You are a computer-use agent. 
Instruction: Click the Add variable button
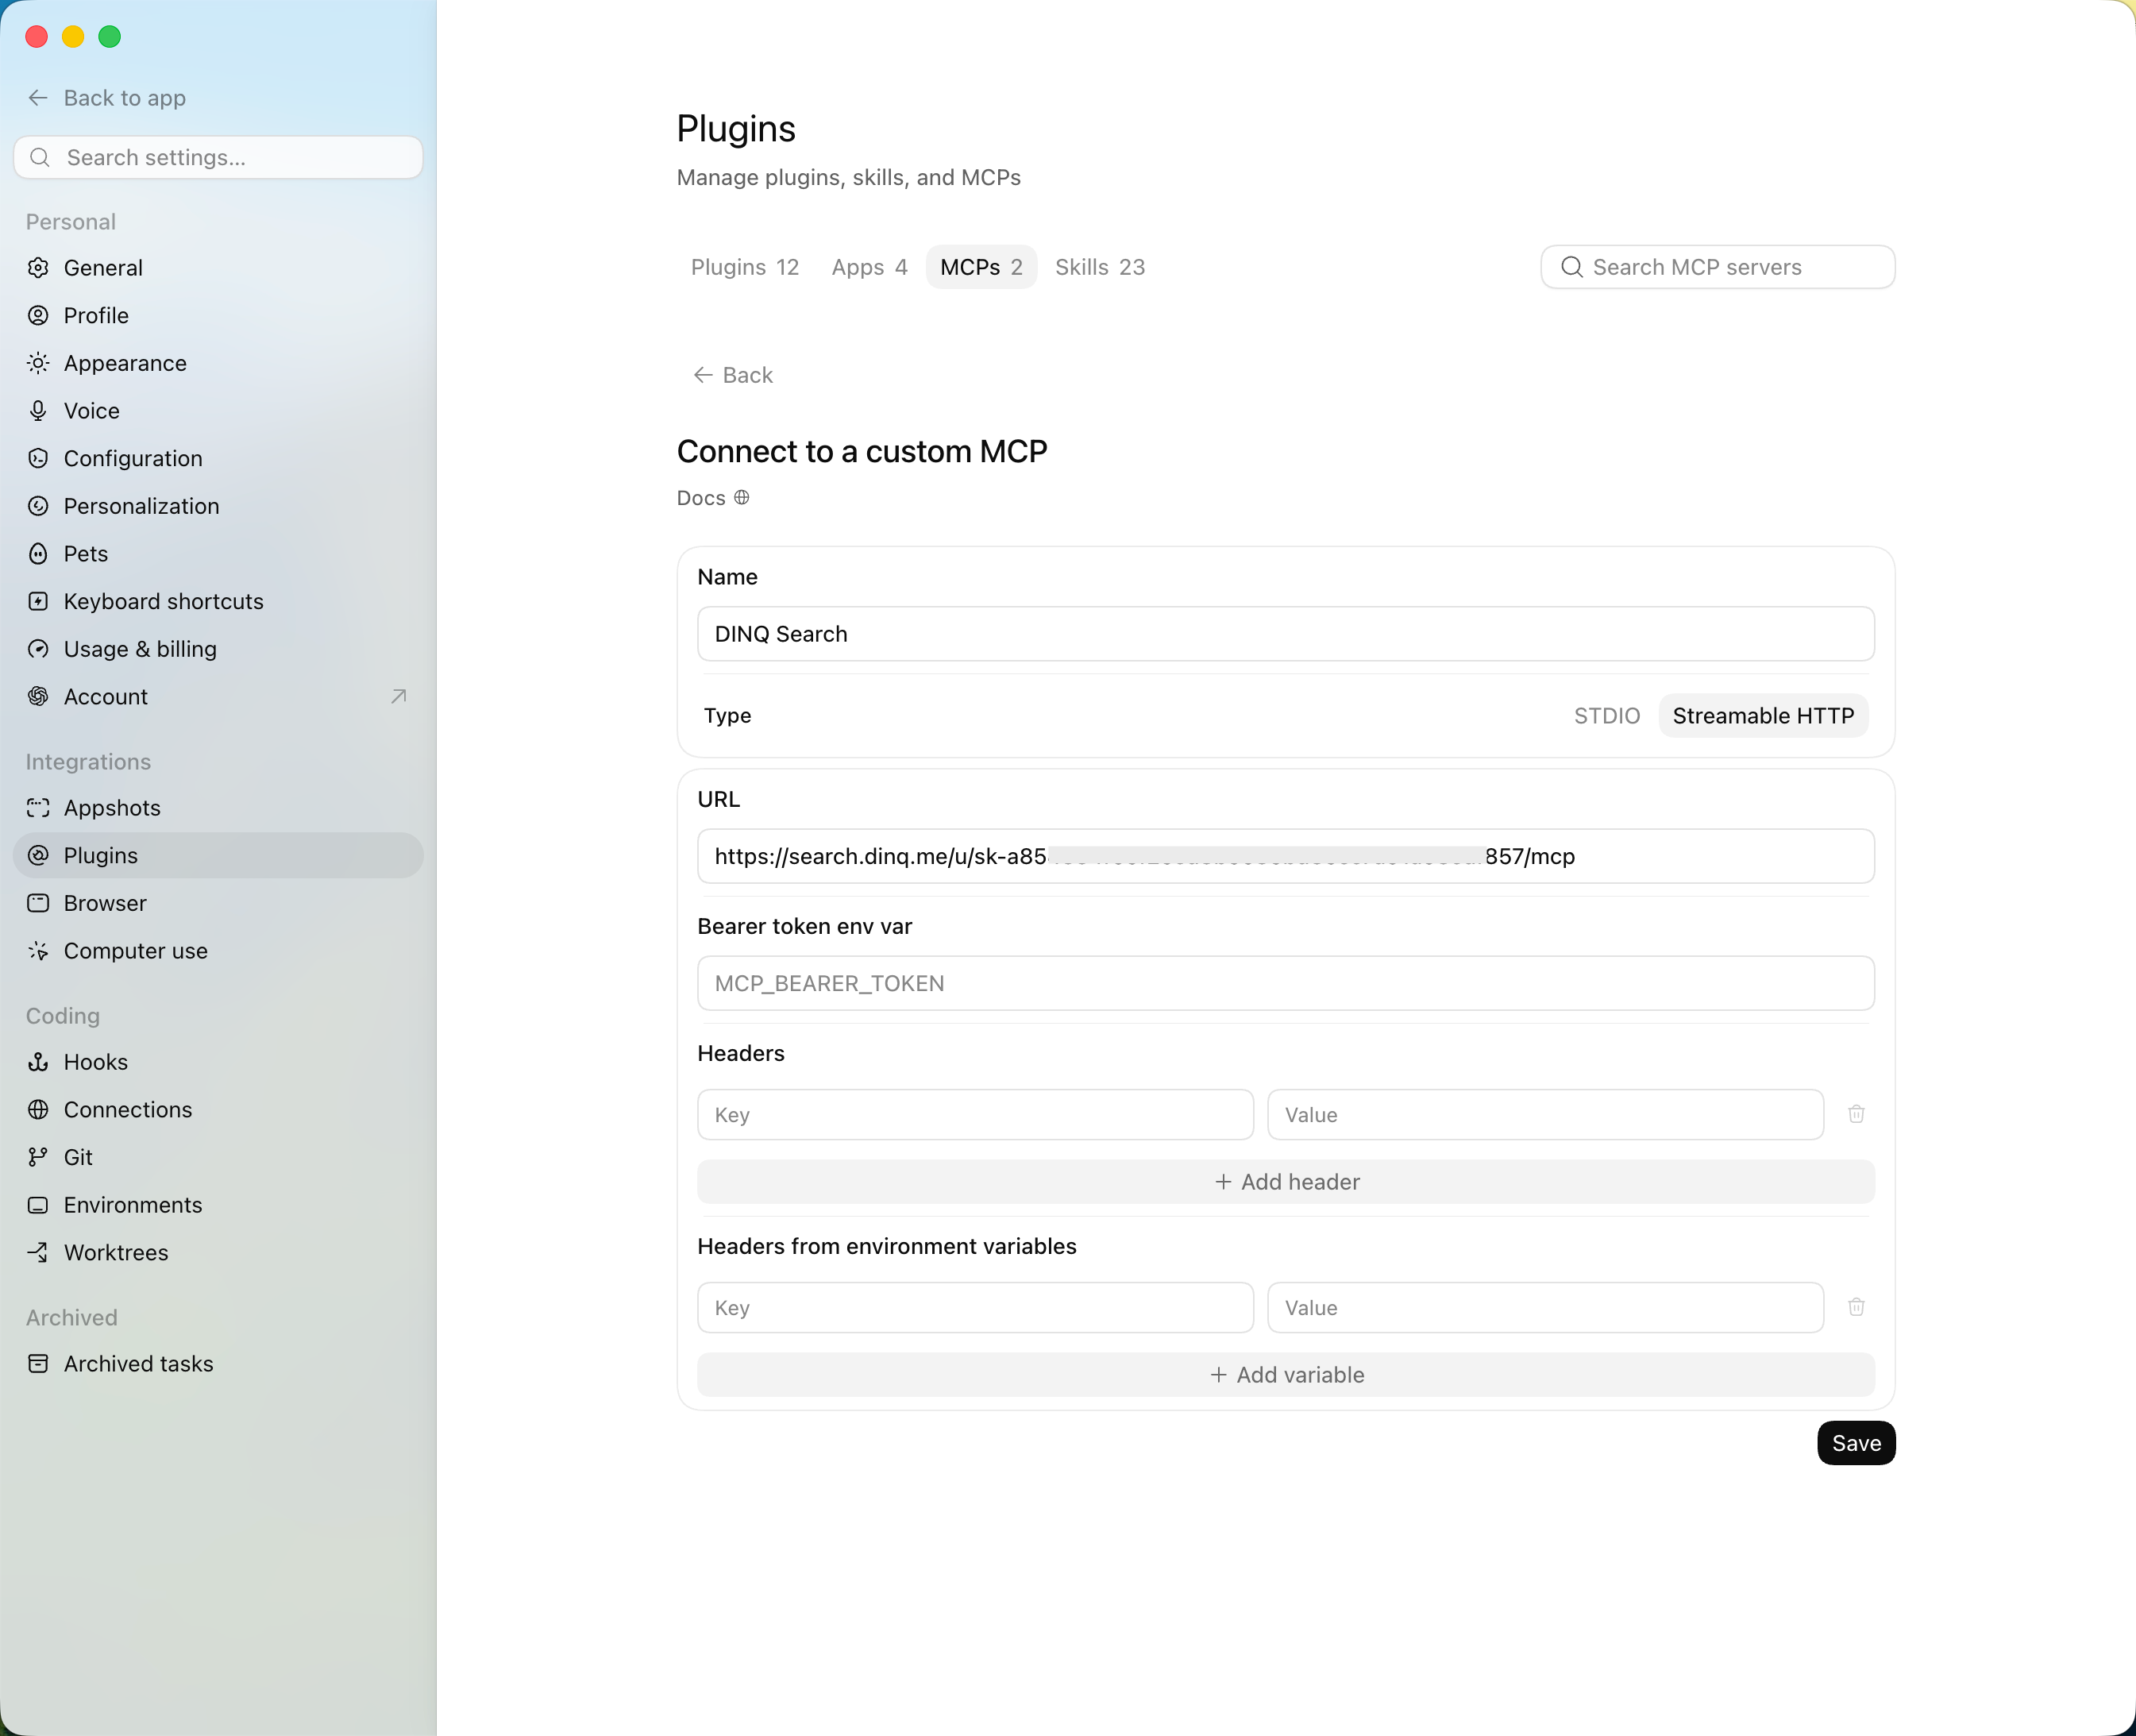coord(1286,1375)
